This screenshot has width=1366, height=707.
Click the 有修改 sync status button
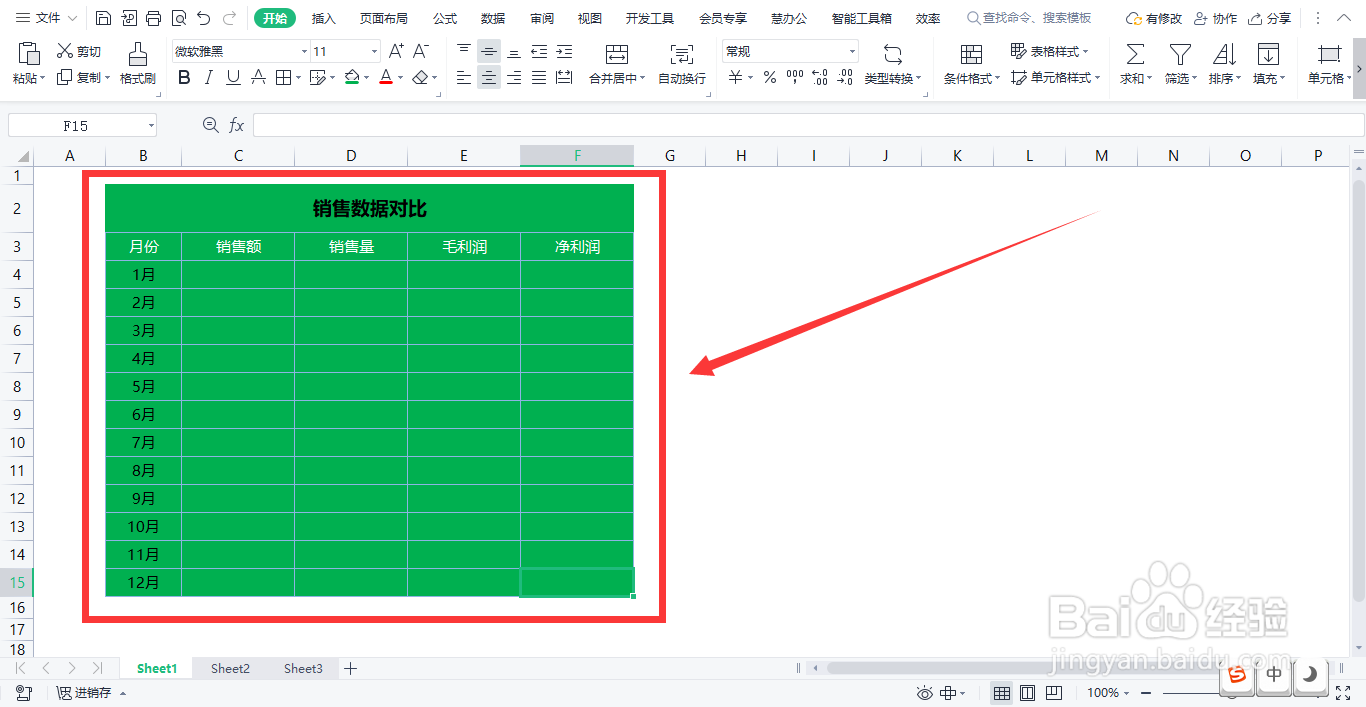pyautogui.click(x=1154, y=18)
